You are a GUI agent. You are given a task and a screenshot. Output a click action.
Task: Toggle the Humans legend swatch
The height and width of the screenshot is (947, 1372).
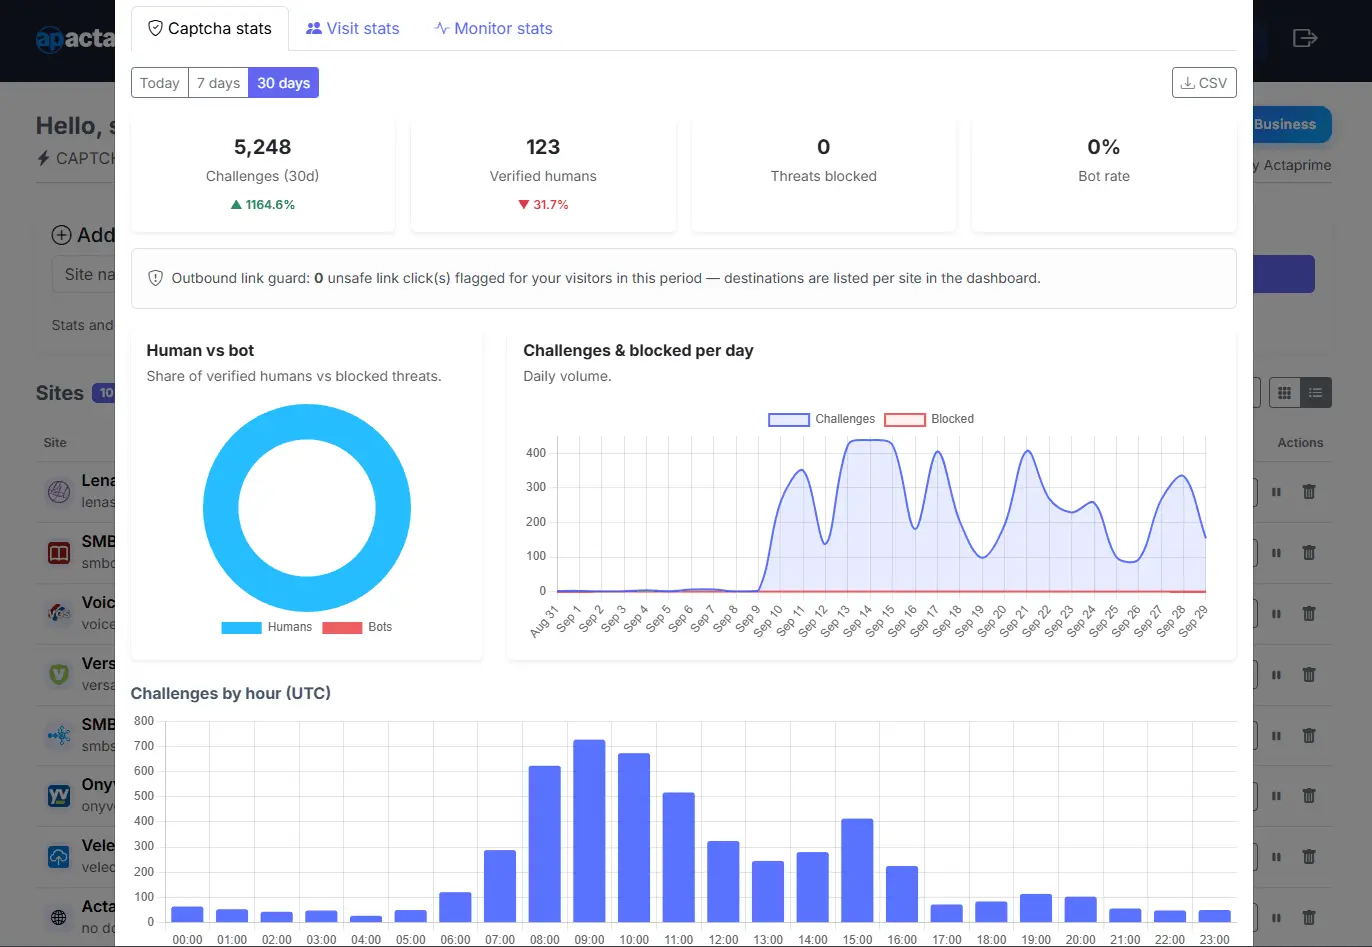coord(241,628)
